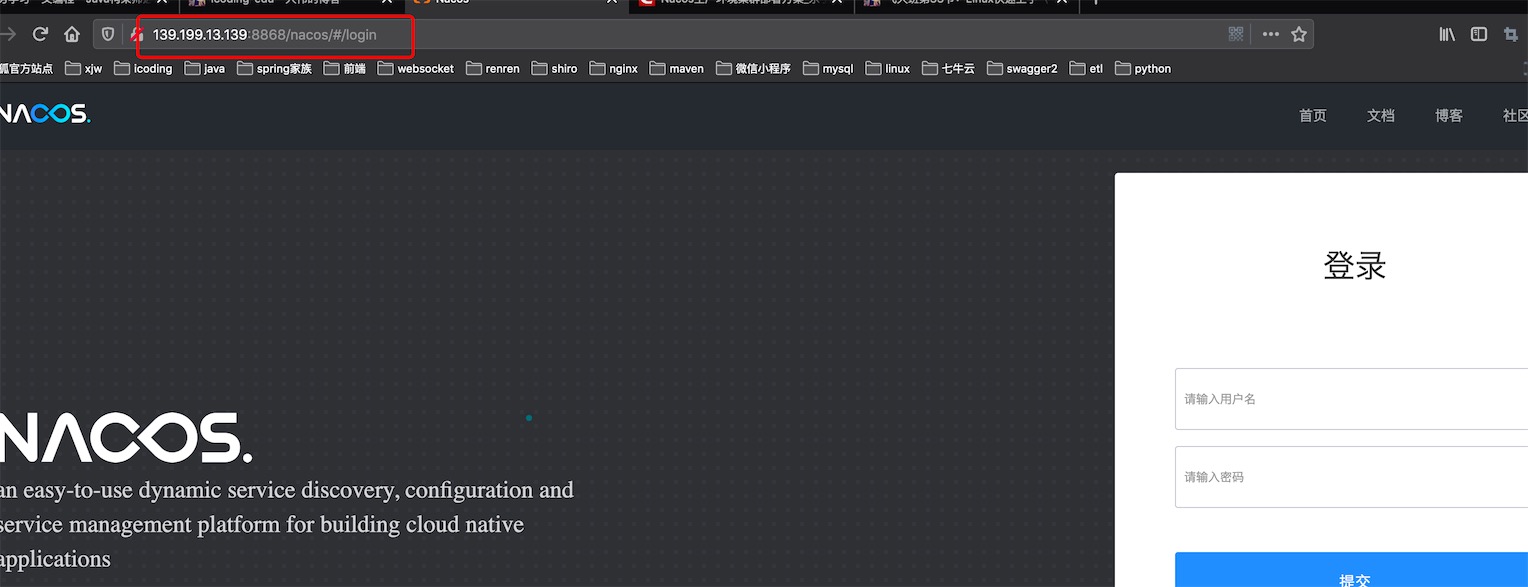Open the java bookmark folder

(204, 69)
